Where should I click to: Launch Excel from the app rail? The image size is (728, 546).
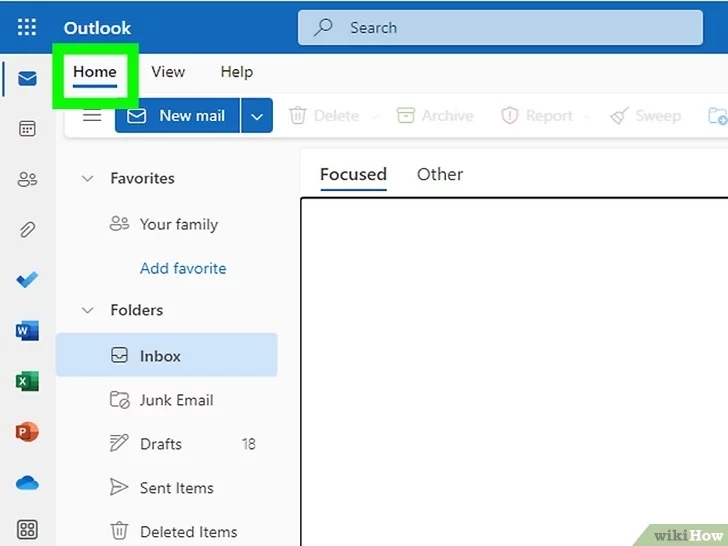(x=27, y=381)
